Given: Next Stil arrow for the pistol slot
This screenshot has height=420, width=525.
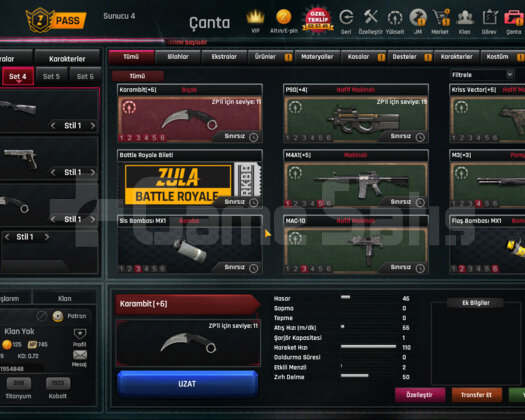Looking at the screenshot, I should [93, 172].
